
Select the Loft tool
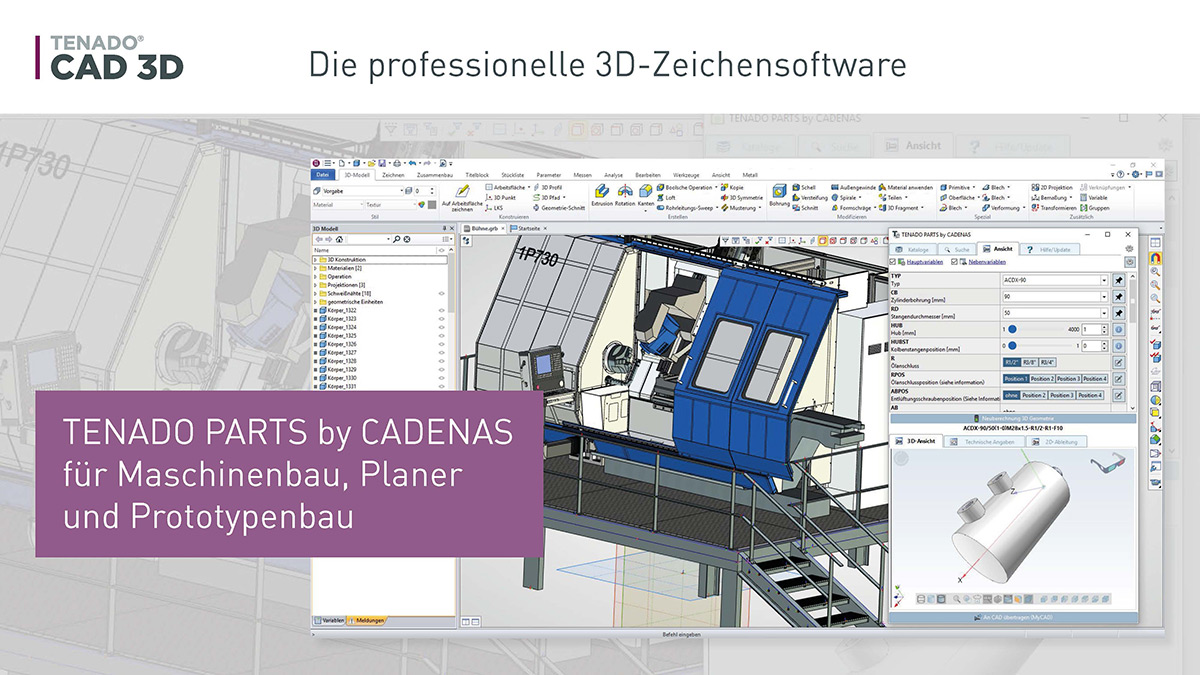point(667,198)
